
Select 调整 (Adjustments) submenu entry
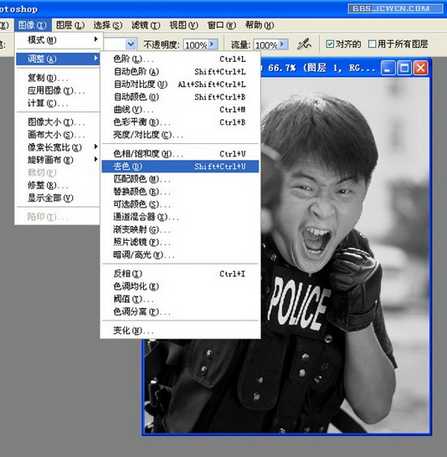[x=58, y=59]
